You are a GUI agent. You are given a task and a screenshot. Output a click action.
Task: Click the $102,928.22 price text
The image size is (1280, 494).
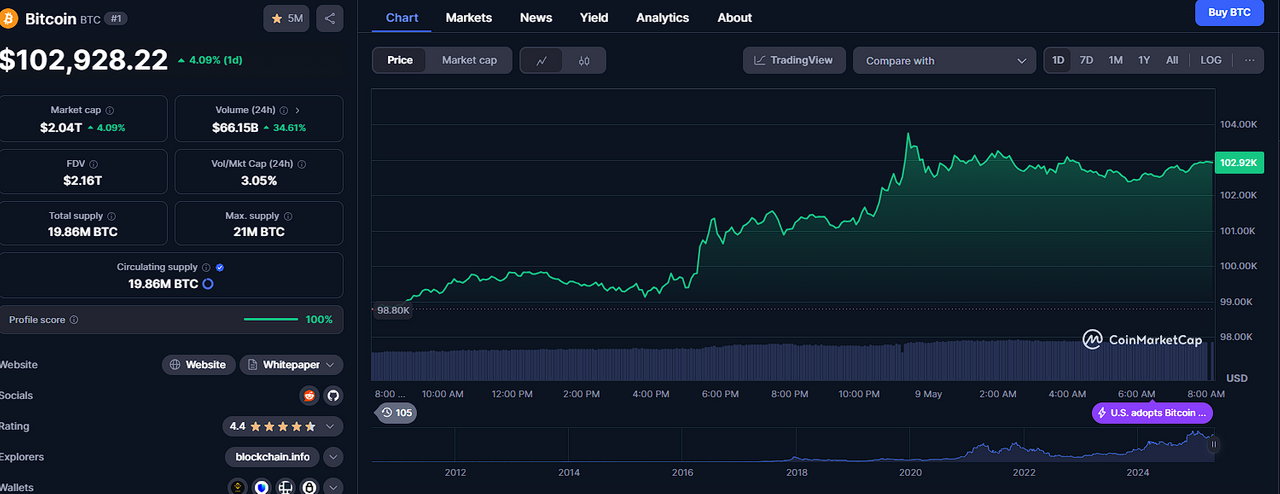click(x=84, y=60)
